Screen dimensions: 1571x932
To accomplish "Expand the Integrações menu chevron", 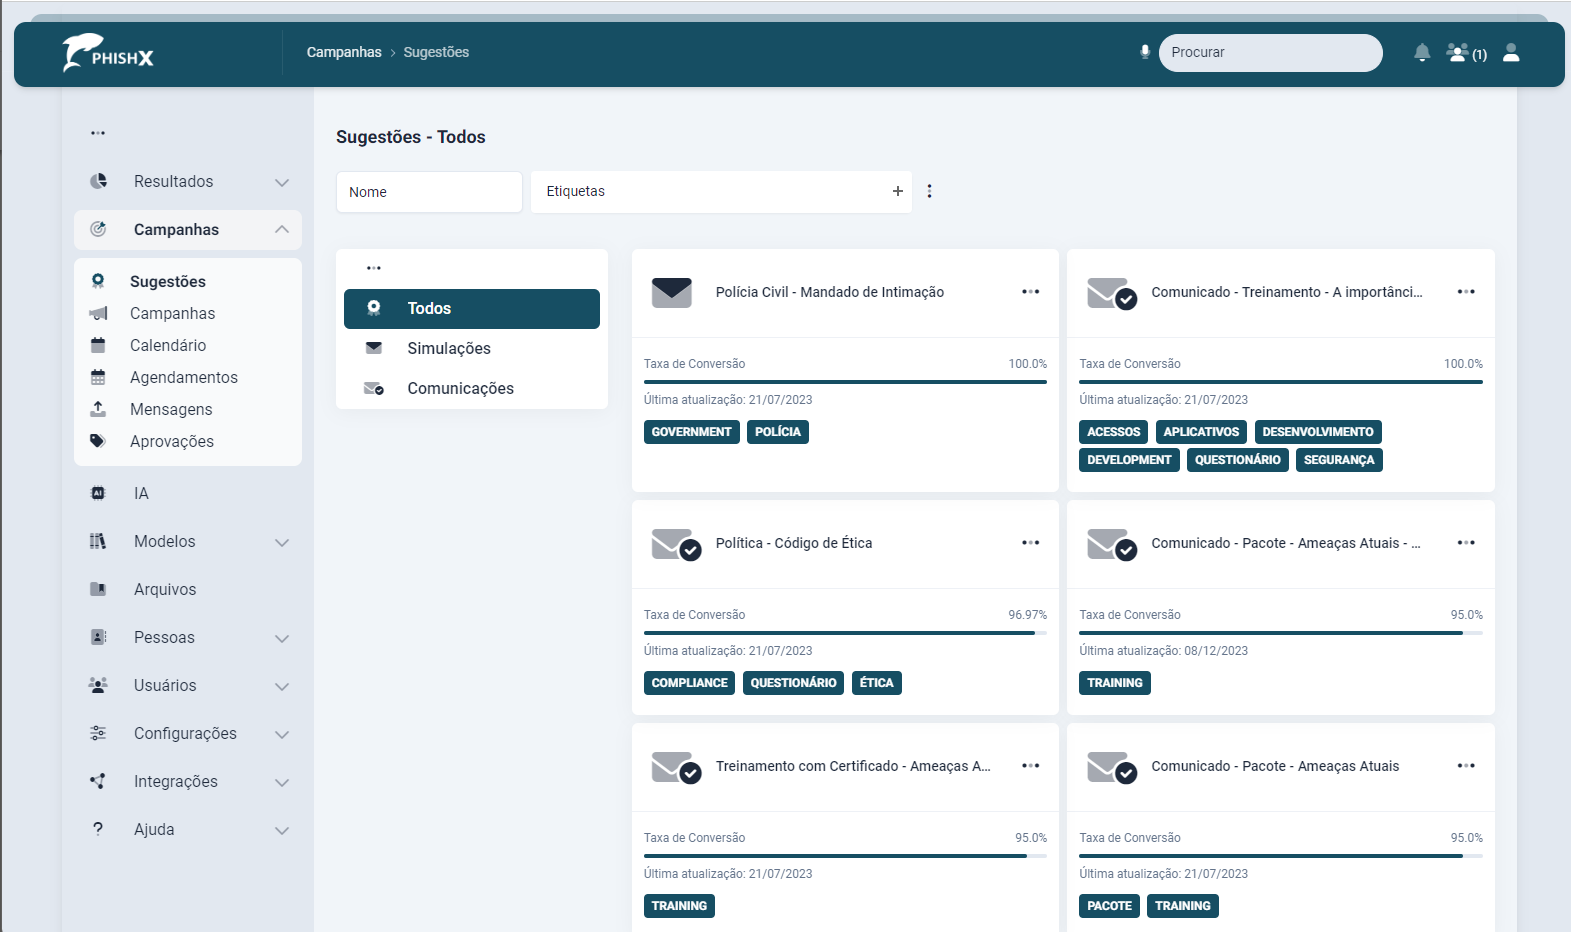I will [x=282, y=782].
